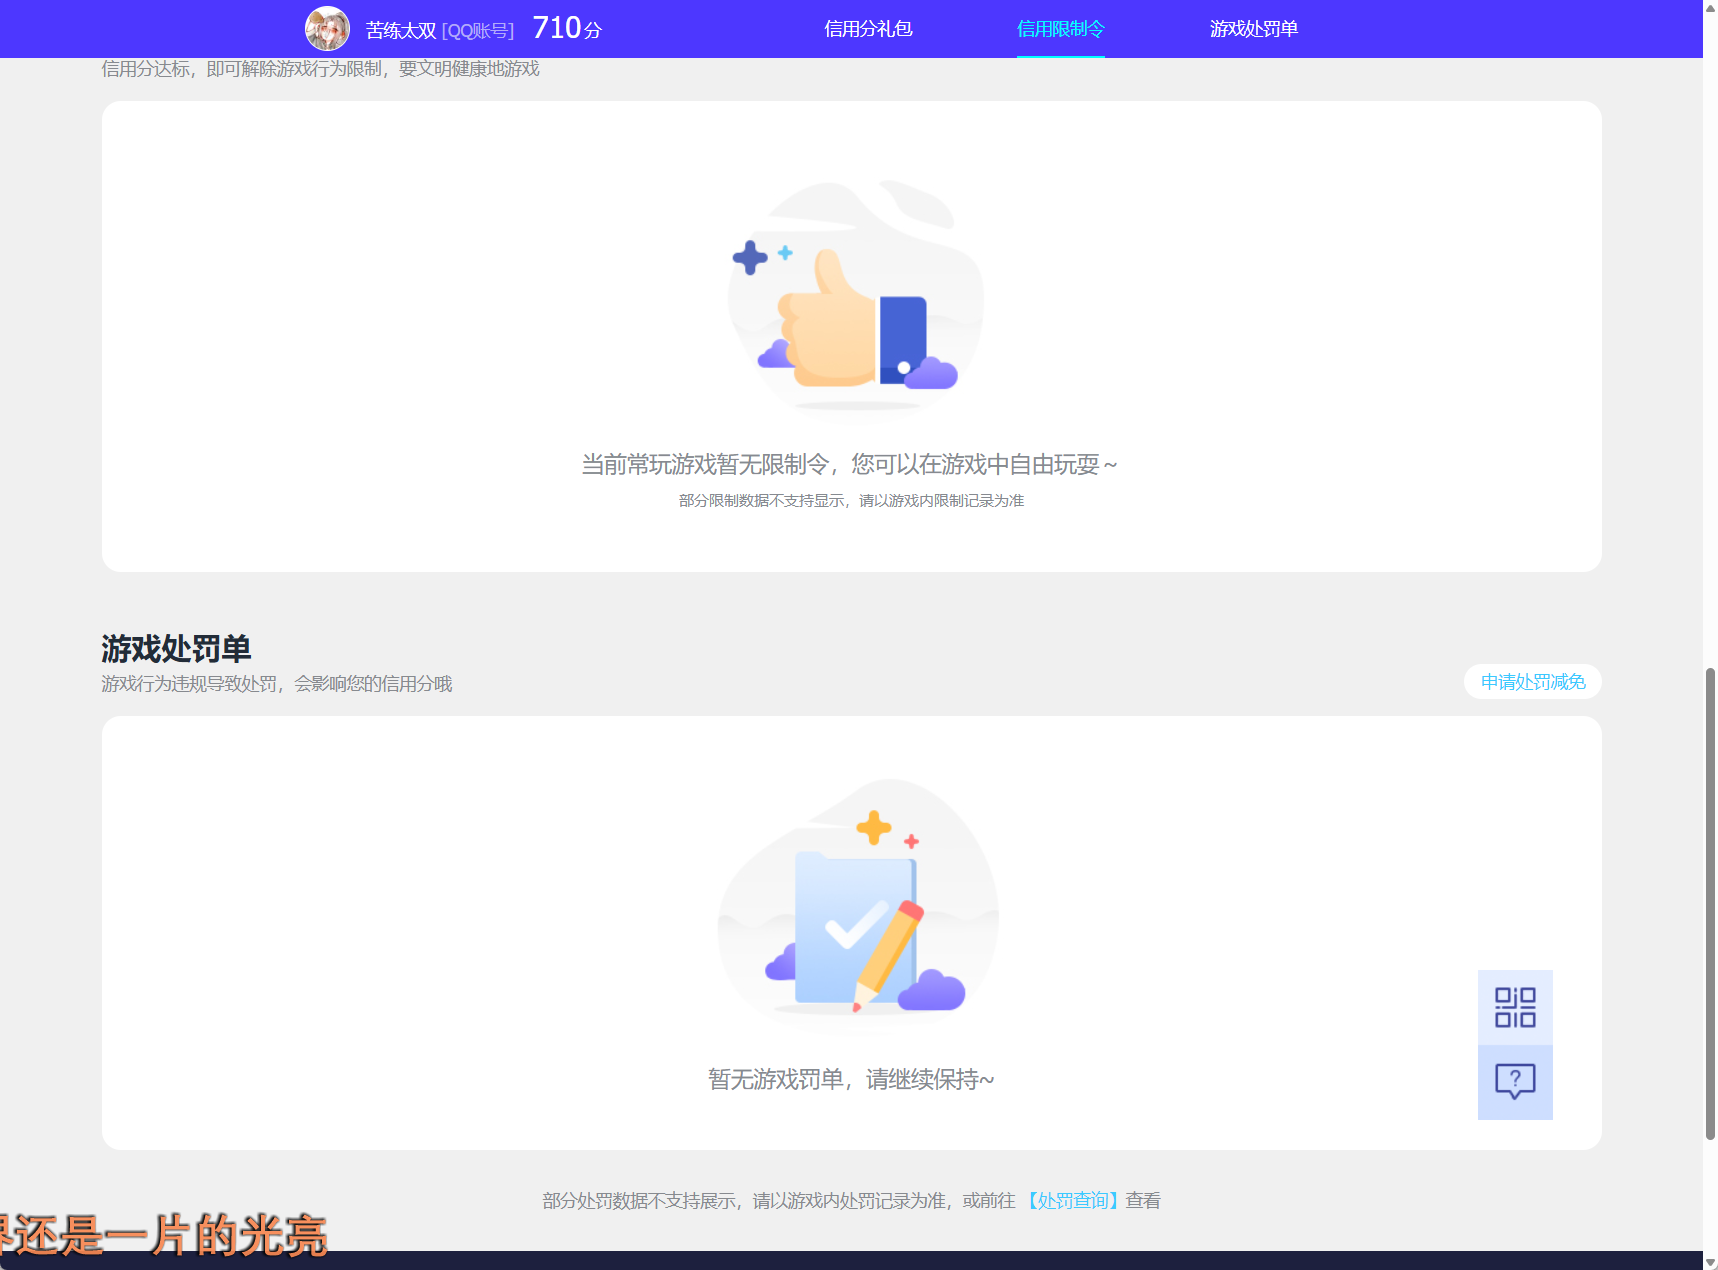Go to the 游戏处罚单 tab

click(1254, 29)
